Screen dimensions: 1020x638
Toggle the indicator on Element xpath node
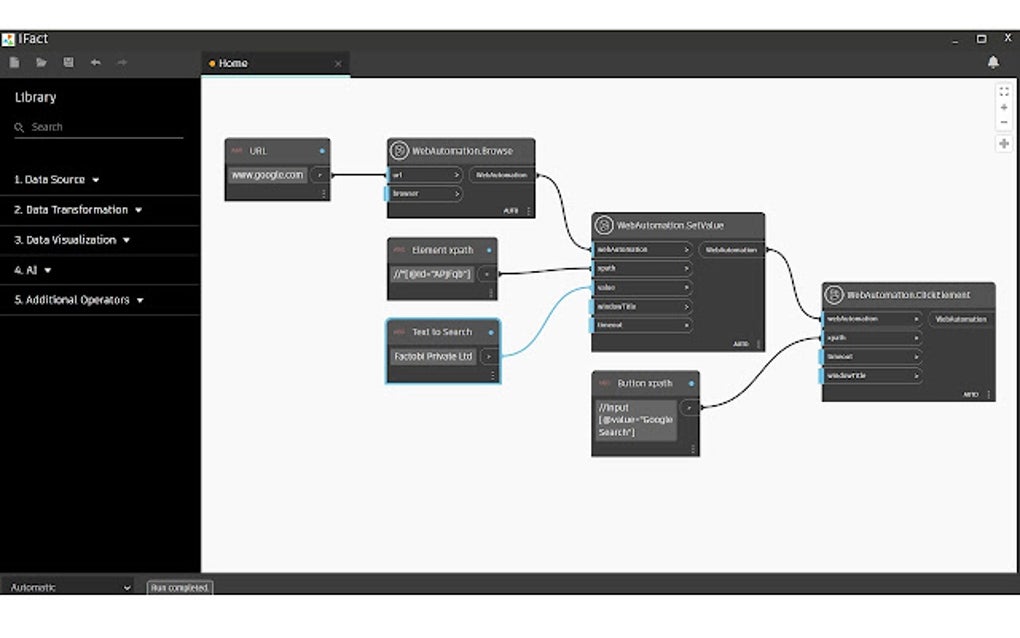click(x=488, y=250)
